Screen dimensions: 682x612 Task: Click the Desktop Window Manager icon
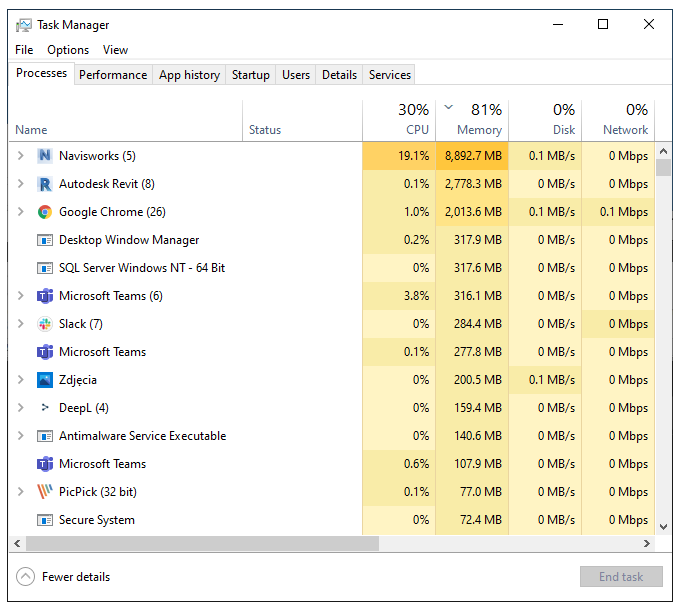click(x=45, y=240)
